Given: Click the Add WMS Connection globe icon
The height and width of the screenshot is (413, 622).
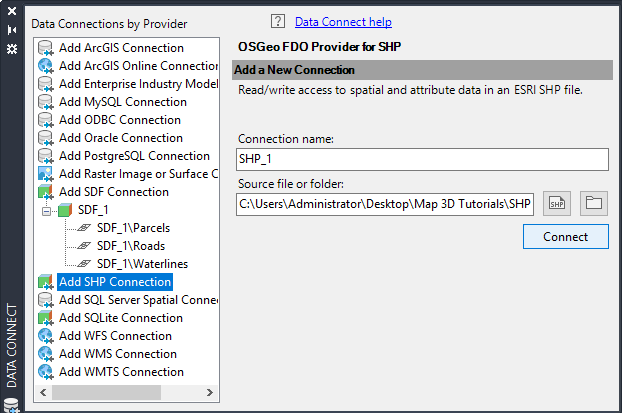Looking at the screenshot, I should 46,354.
